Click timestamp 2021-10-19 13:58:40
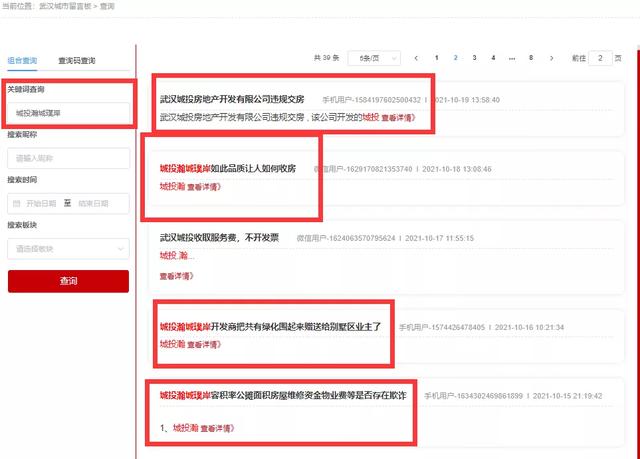640x459 pixels. coord(465,100)
